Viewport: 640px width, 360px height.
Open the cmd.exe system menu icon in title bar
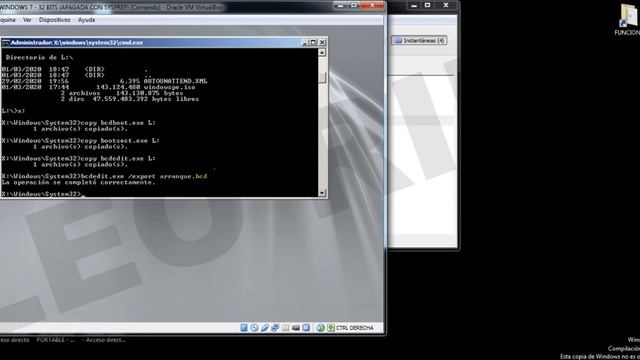click(5, 42)
